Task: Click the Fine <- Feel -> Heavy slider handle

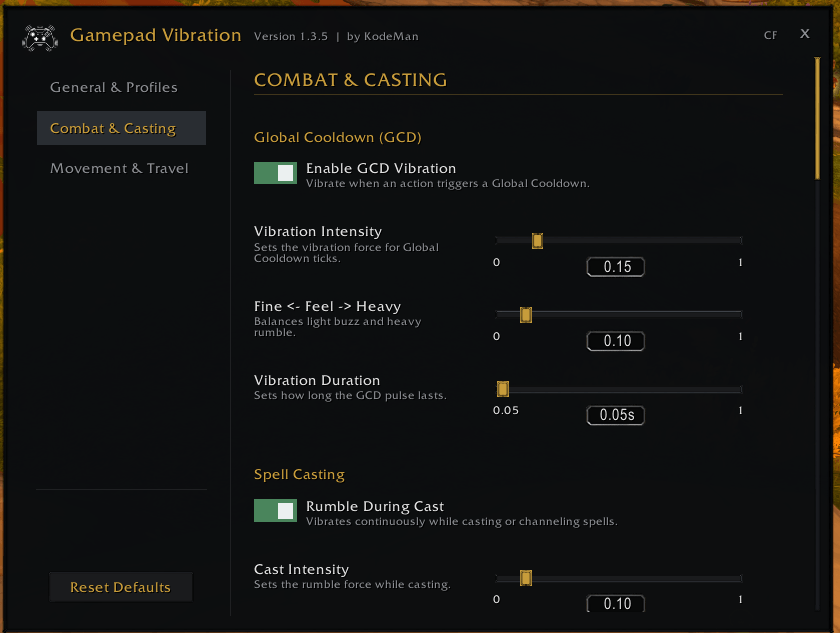Action: point(526,315)
